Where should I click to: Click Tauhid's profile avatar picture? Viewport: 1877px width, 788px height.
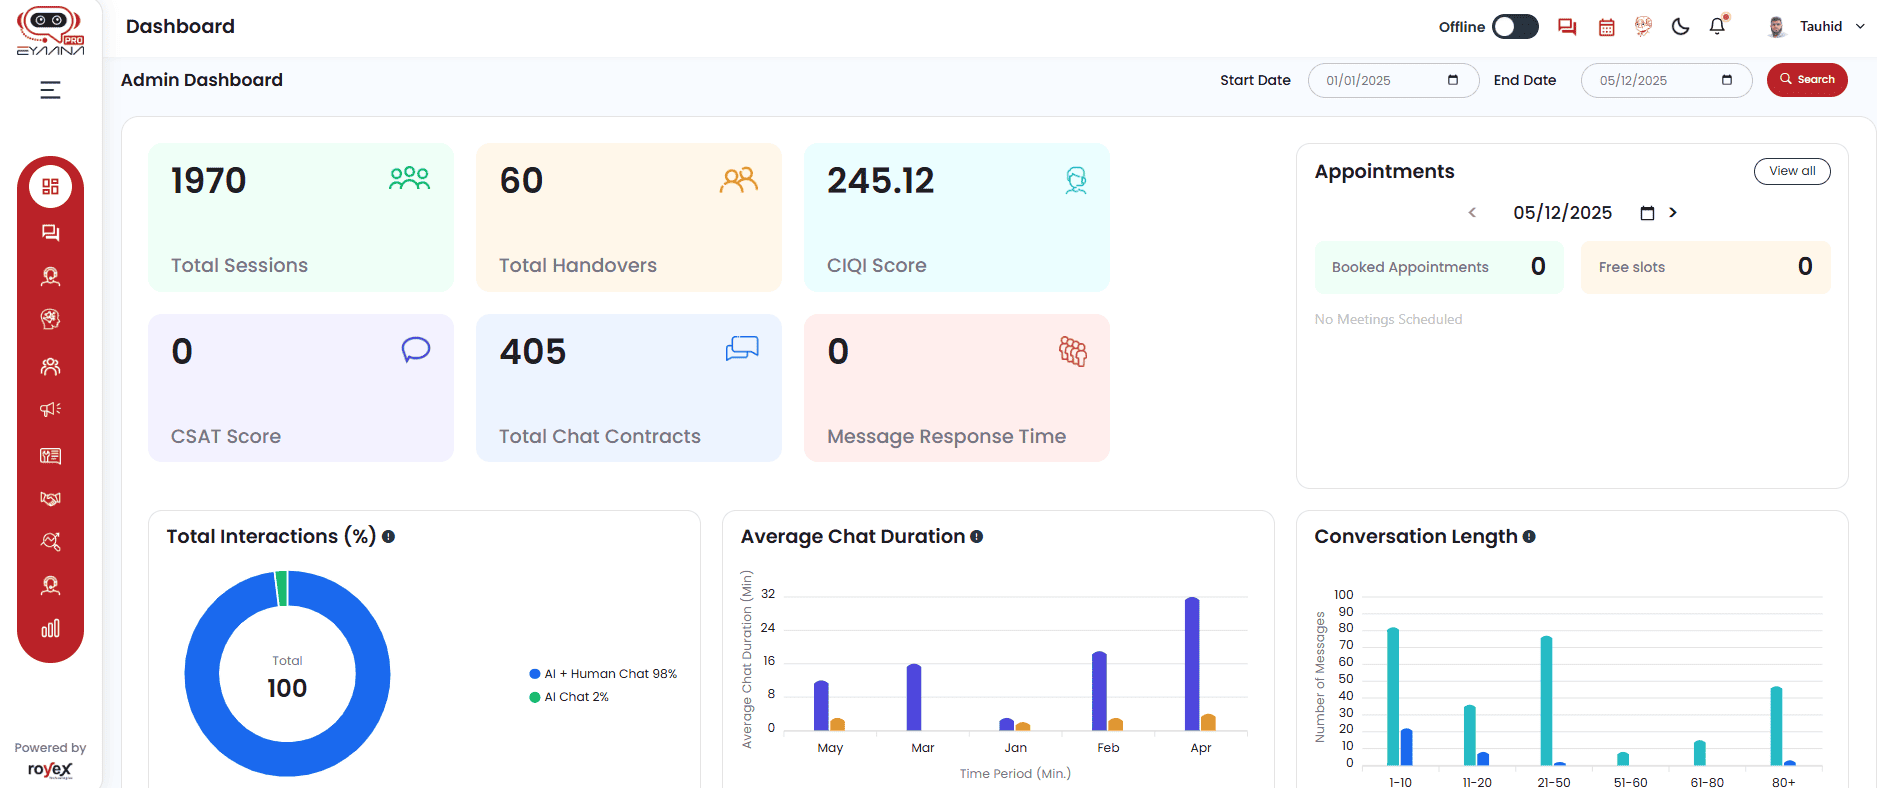[x=1777, y=27]
